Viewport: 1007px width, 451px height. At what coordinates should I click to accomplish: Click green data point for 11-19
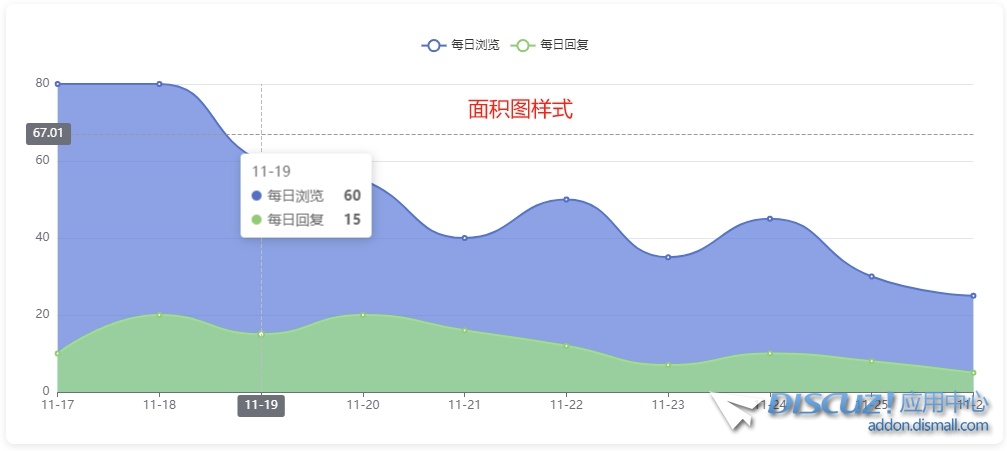point(261,334)
